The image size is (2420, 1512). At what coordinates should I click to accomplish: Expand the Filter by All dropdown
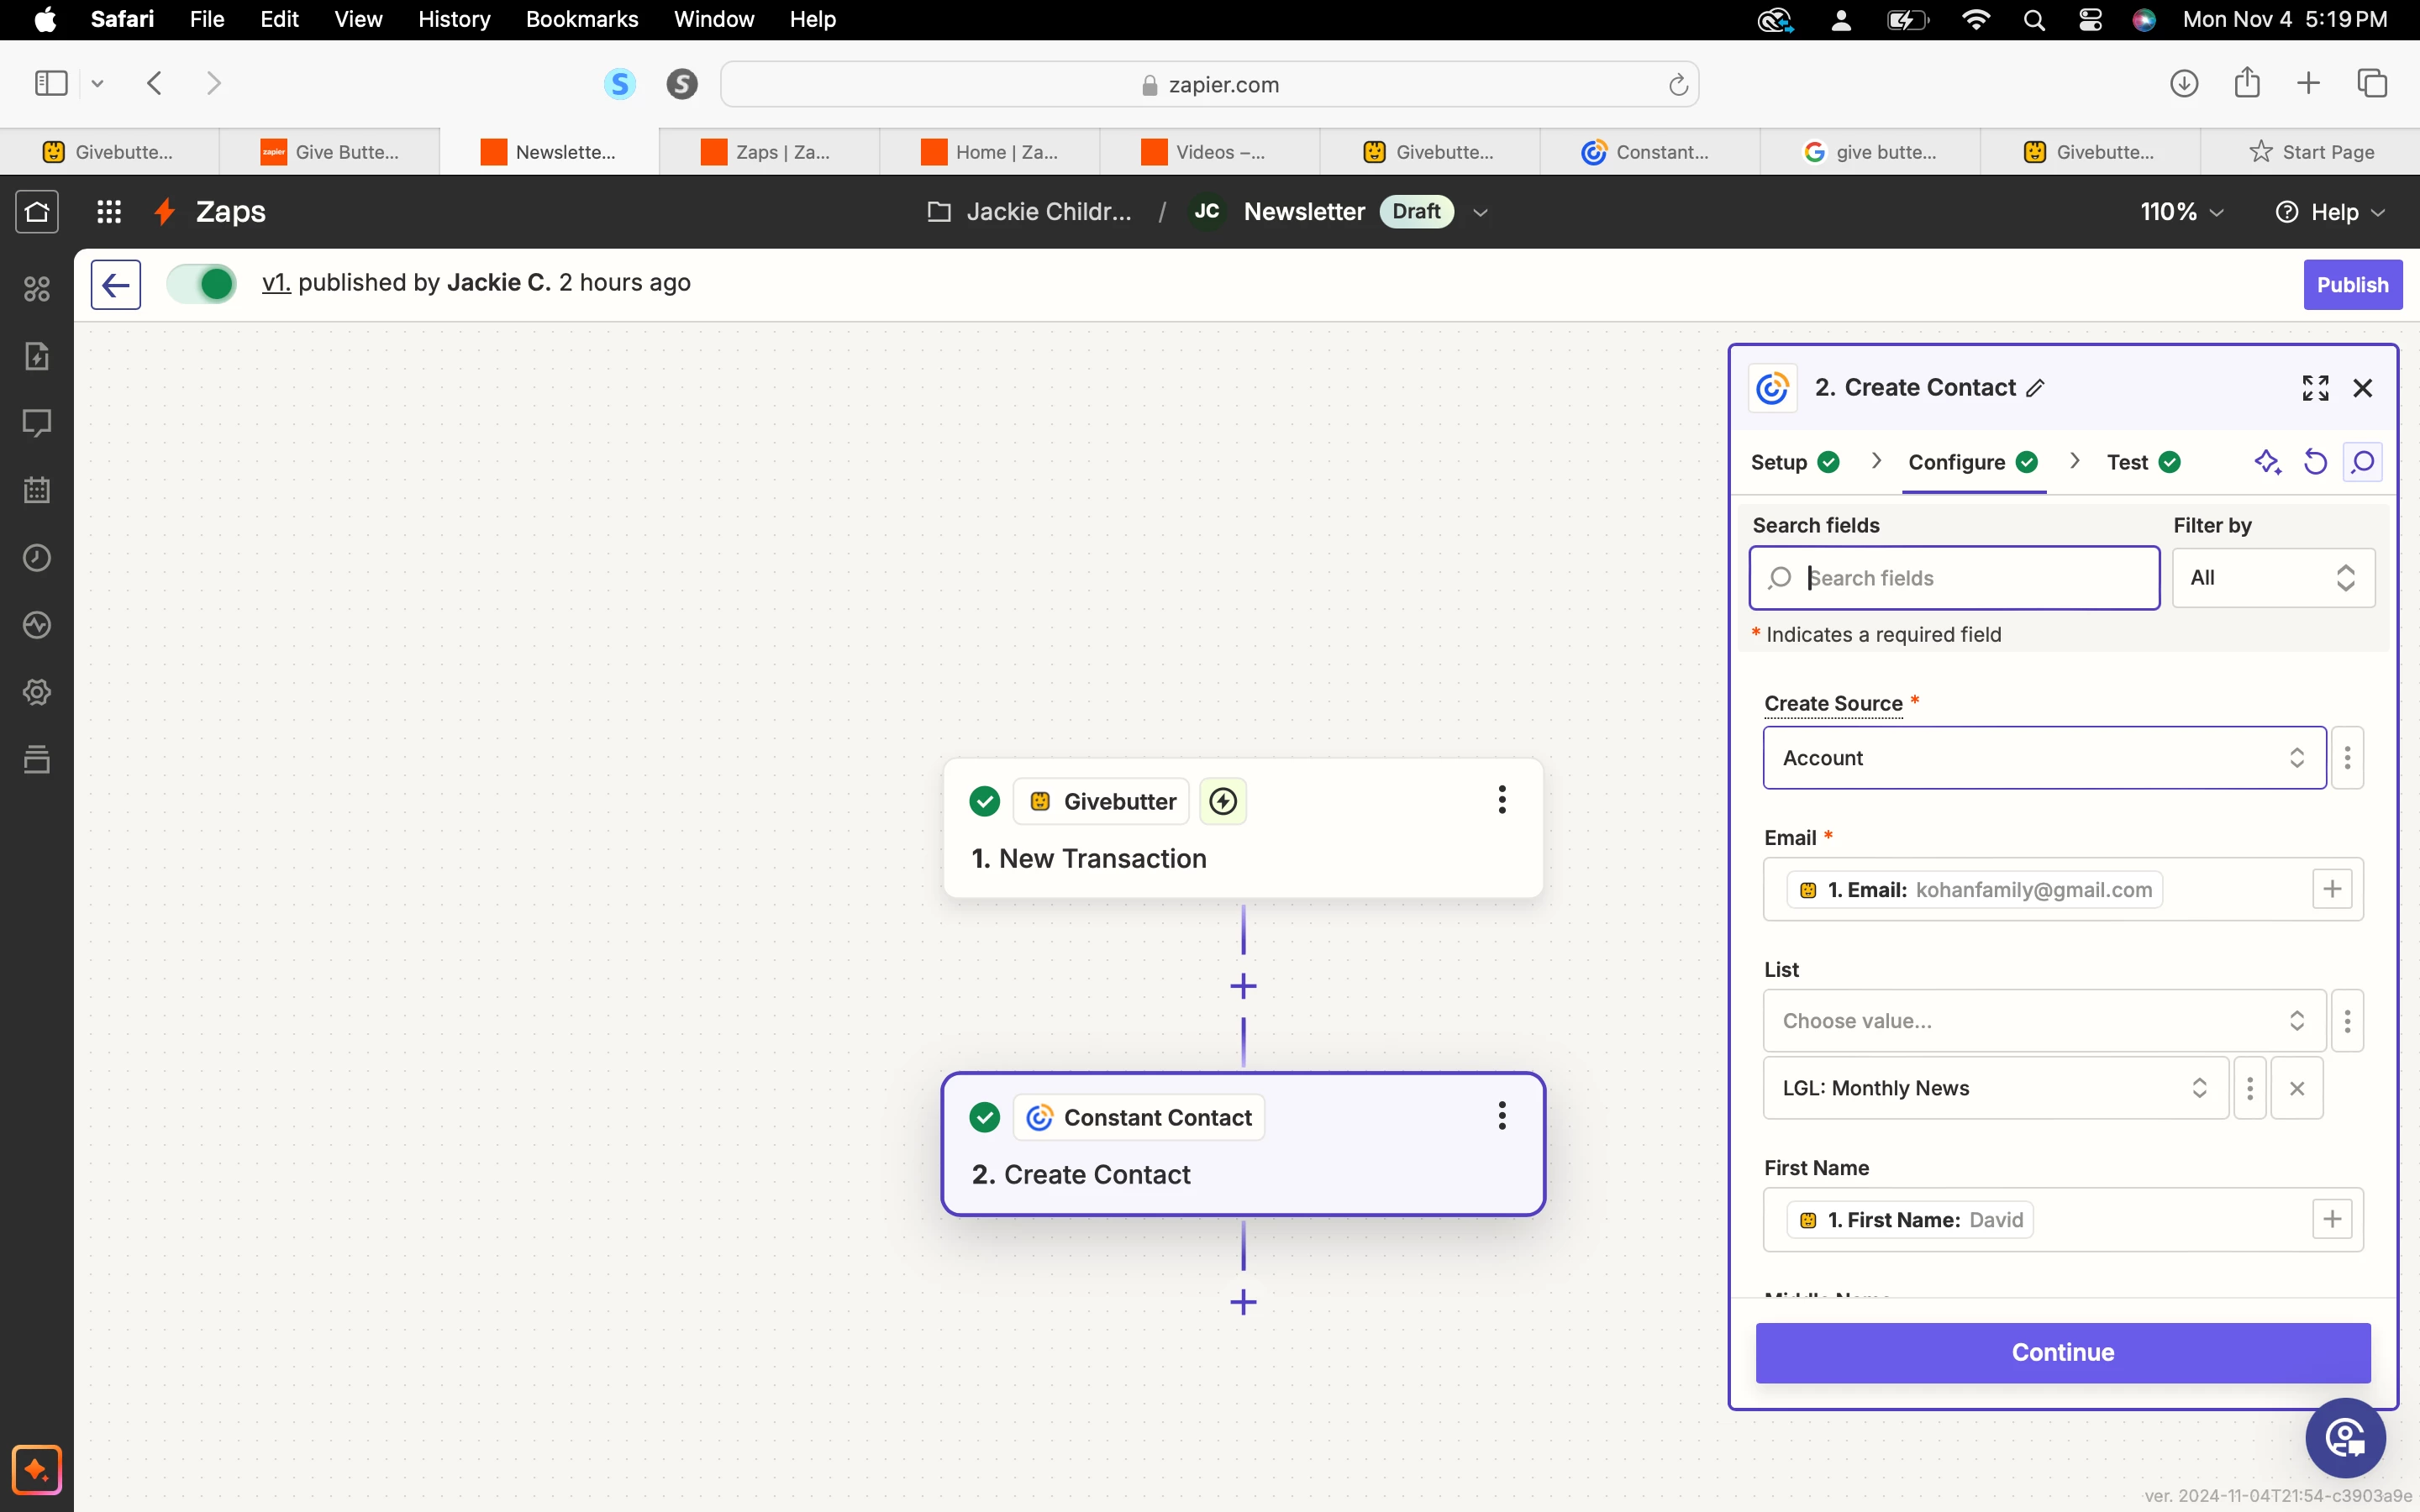(x=2272, y=578)
